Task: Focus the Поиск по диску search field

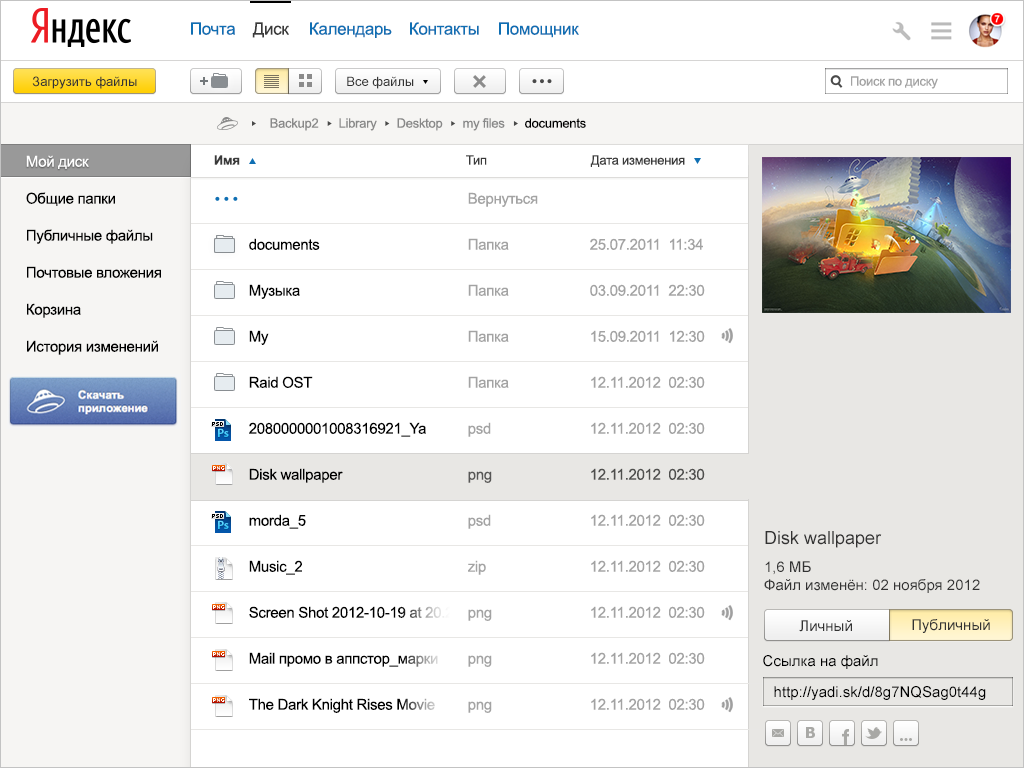Action: [x=916, y=82]
